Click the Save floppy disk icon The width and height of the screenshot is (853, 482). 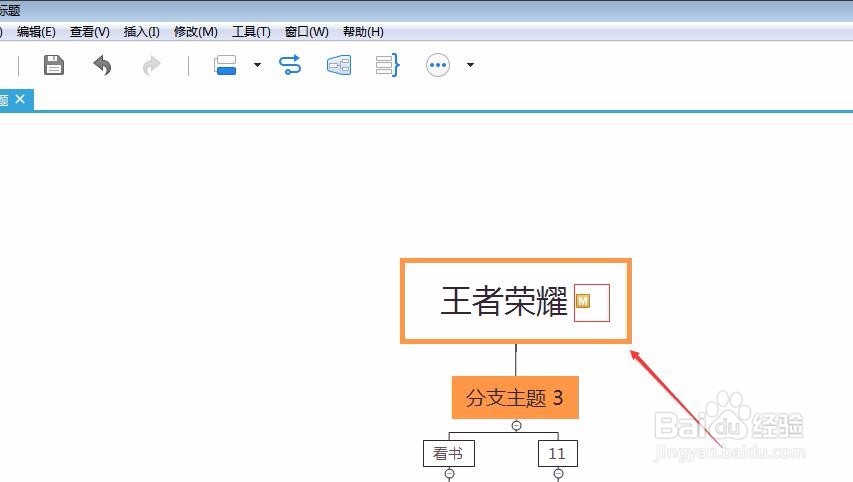(x=54, y=65)
